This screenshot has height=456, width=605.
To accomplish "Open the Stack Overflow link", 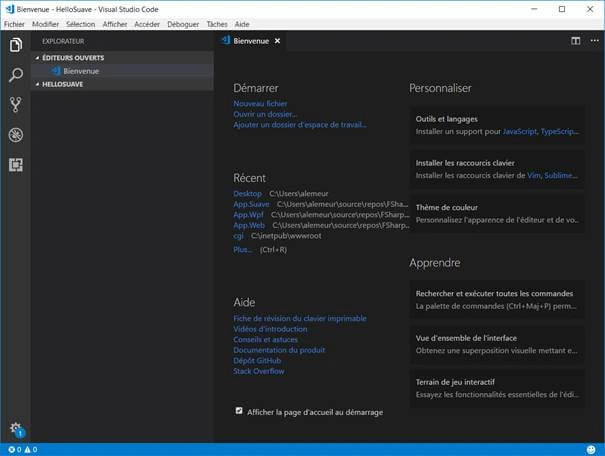I will point(259,371).
